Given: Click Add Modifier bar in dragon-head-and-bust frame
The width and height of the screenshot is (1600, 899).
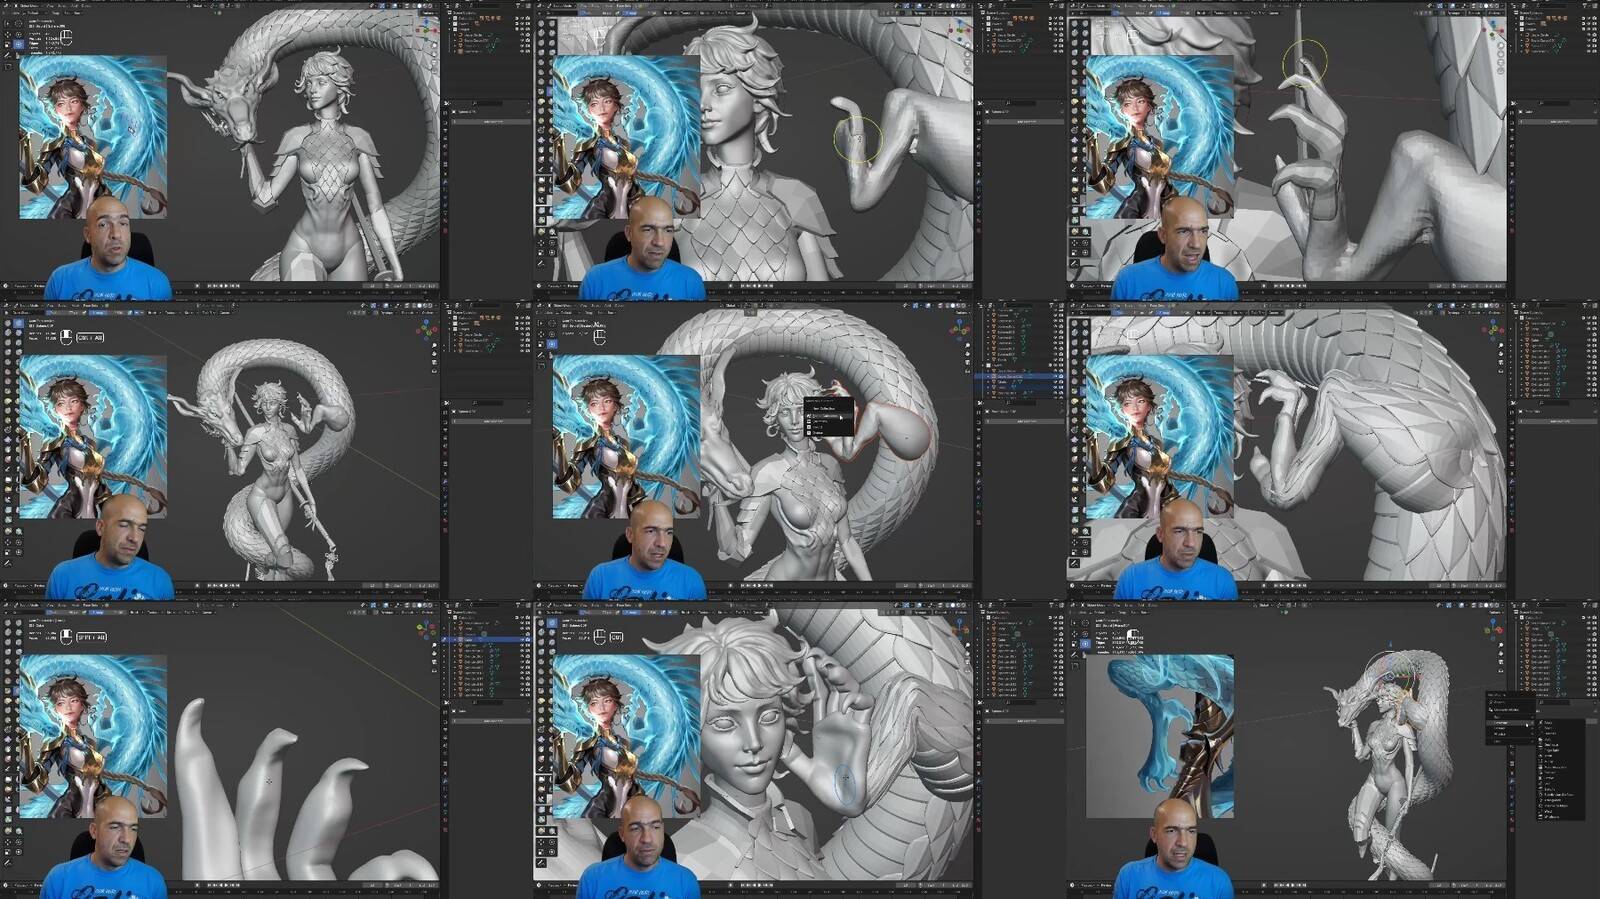Looking at the screenshot, I should [x=491, y=122].
